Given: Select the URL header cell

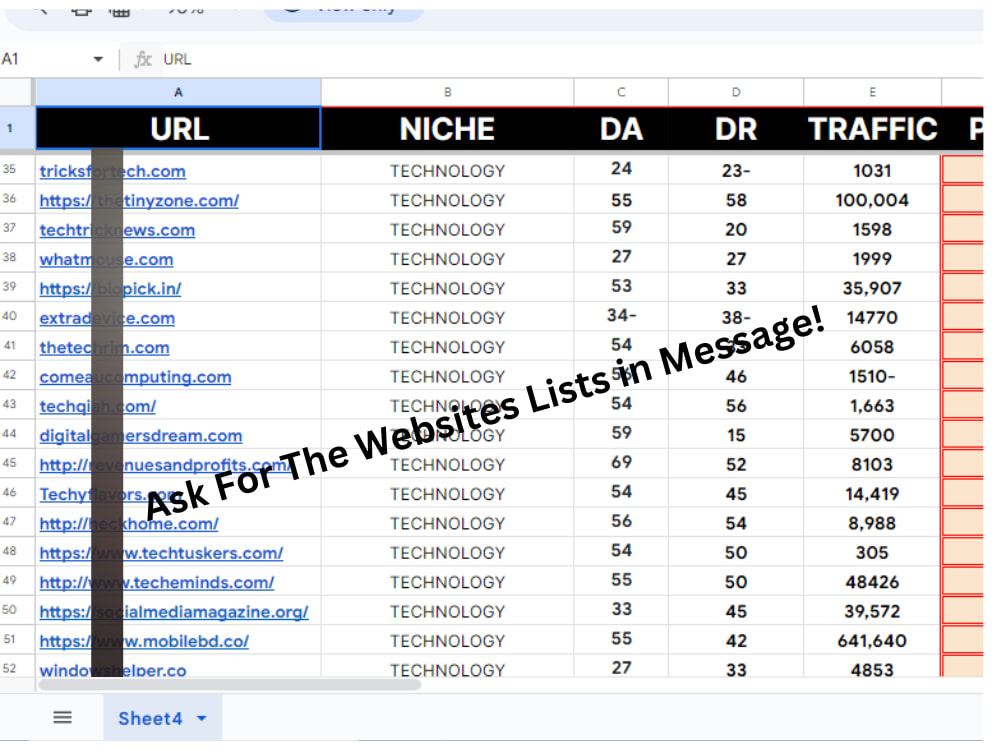Looking at the screenshot, I should pyautogui.click(x=179, y=129).
